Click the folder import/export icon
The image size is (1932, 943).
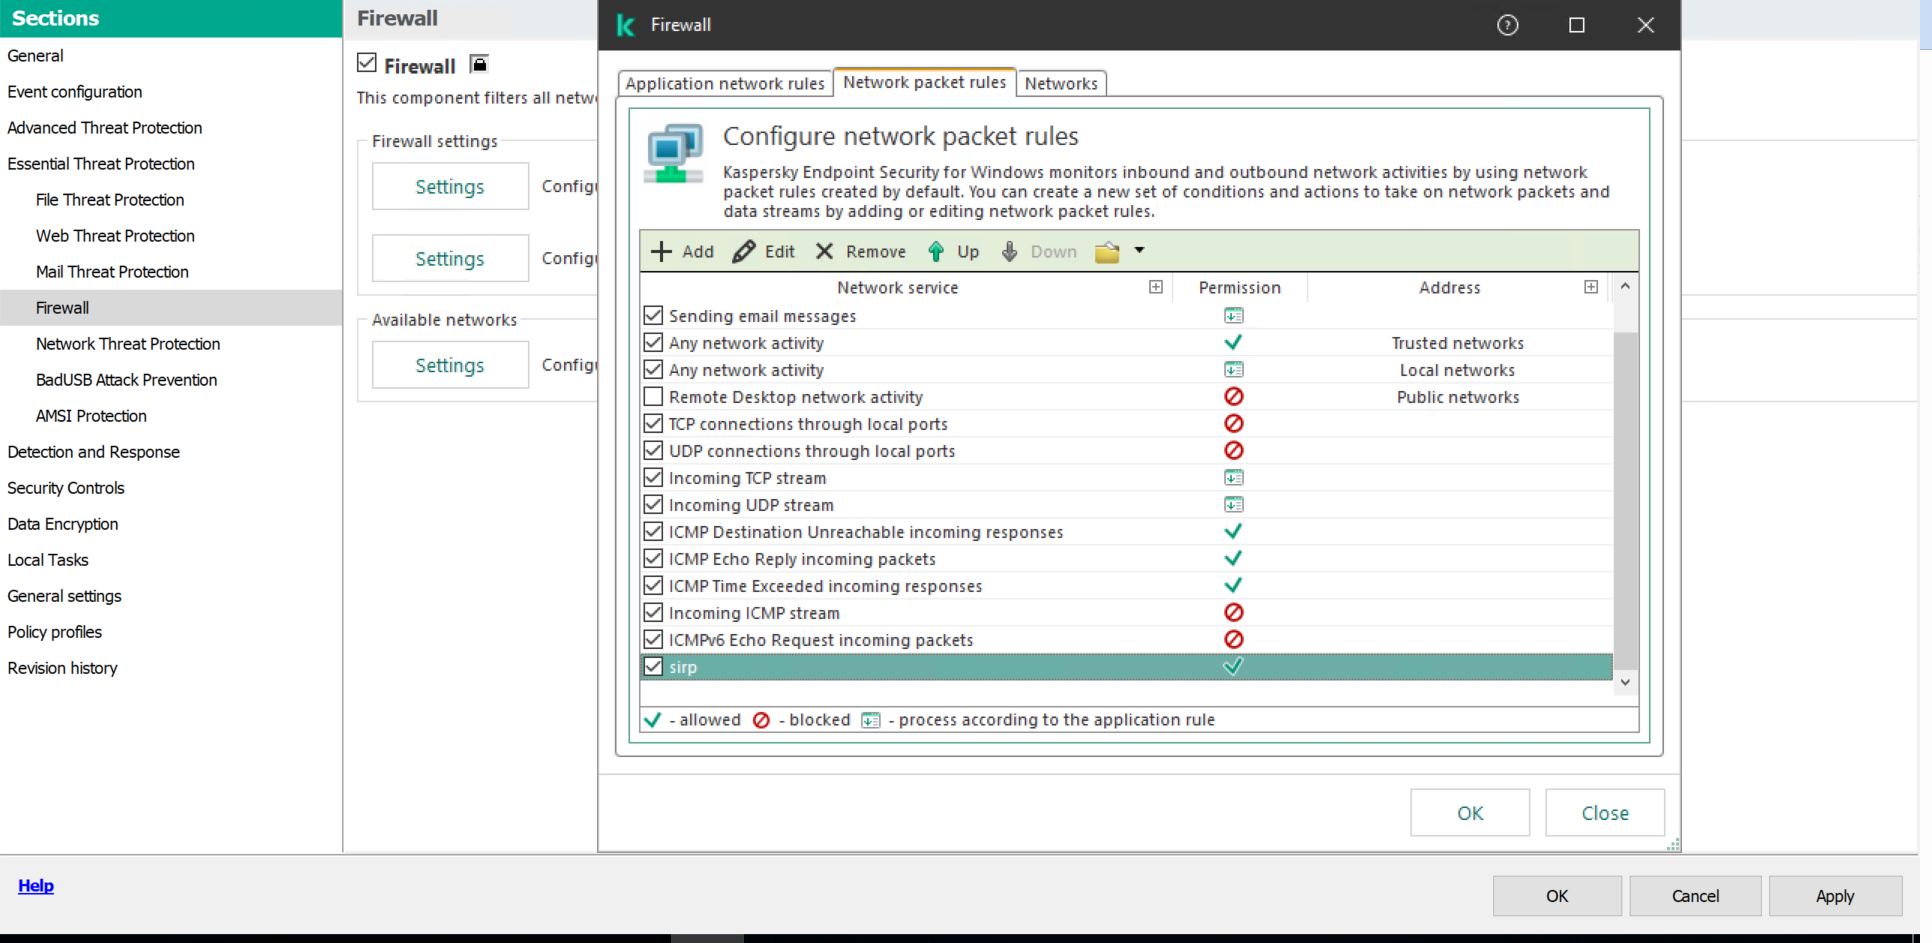tap(1107, 252)
